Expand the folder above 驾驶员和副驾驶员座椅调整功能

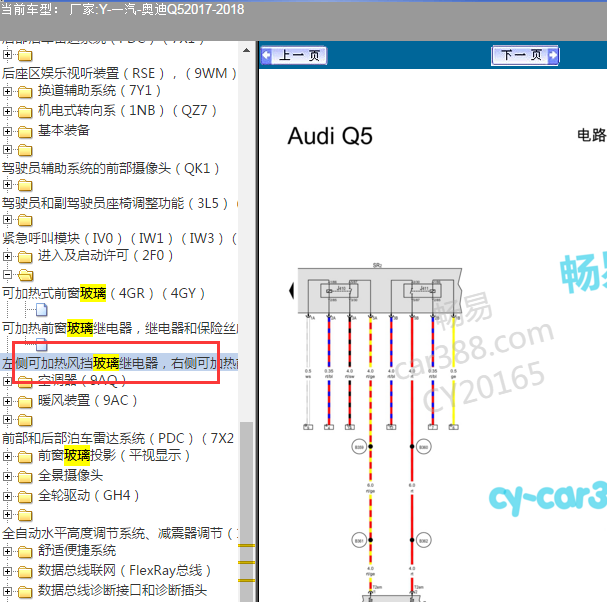(x=7, y=185)
